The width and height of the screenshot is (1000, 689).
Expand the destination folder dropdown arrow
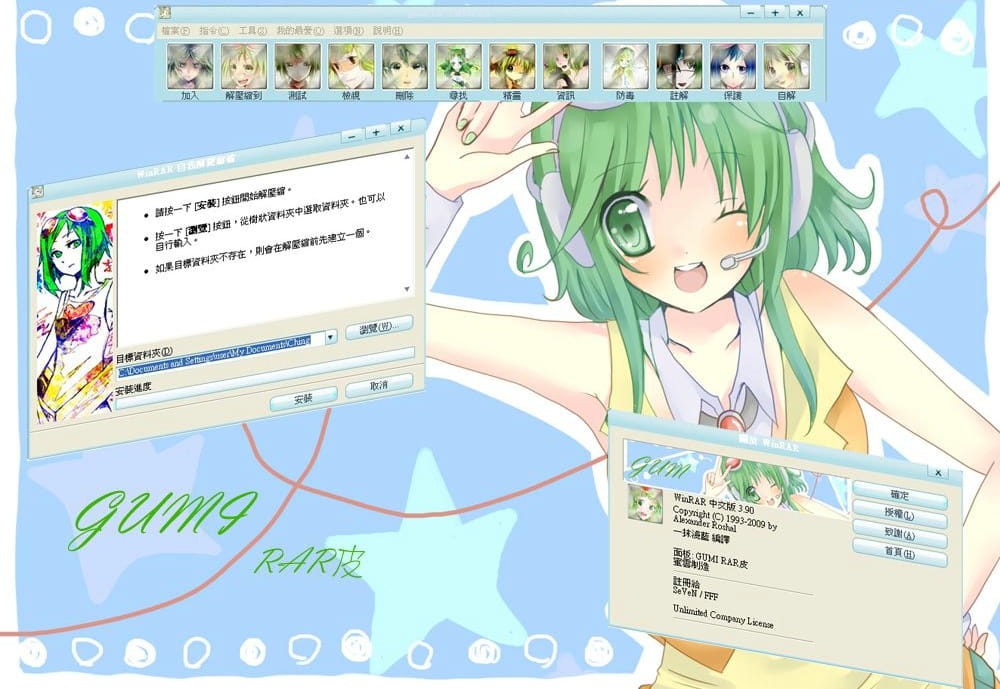[x=330, y=337]
